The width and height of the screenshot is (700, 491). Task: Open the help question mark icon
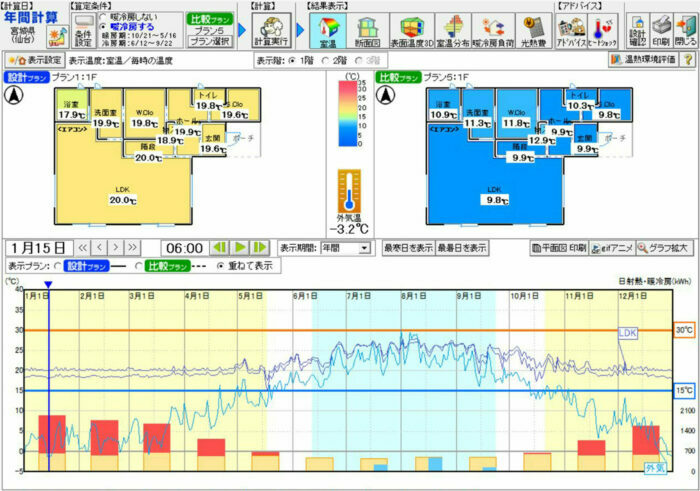coord(688,59)
